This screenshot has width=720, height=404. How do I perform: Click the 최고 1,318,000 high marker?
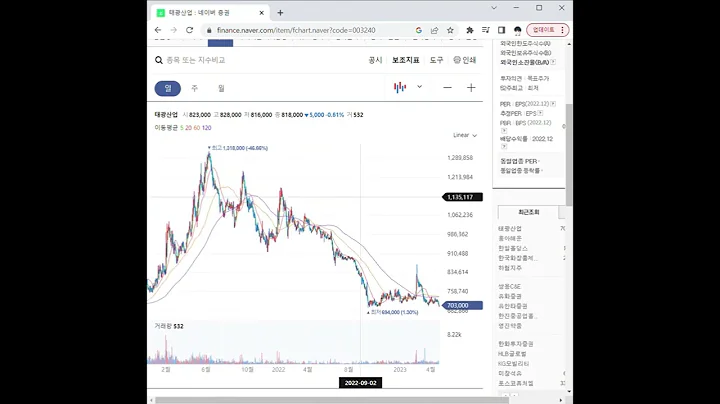(237, 148)
